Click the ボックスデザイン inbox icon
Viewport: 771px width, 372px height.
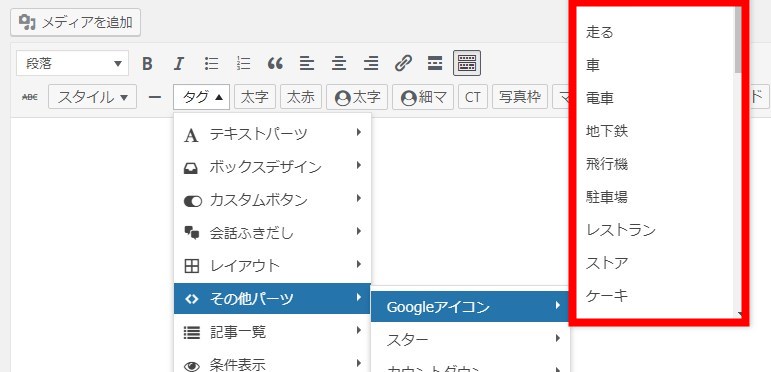pos(191,168)
